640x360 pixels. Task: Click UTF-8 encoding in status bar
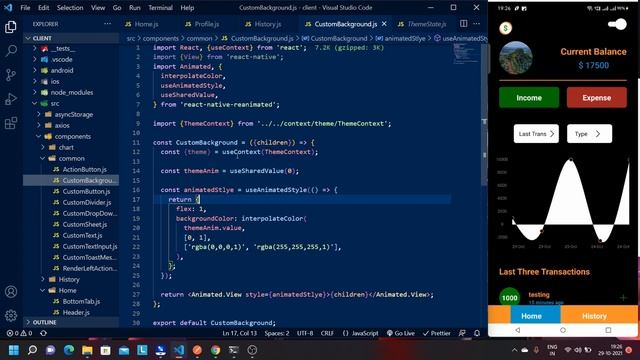[305, 333]
